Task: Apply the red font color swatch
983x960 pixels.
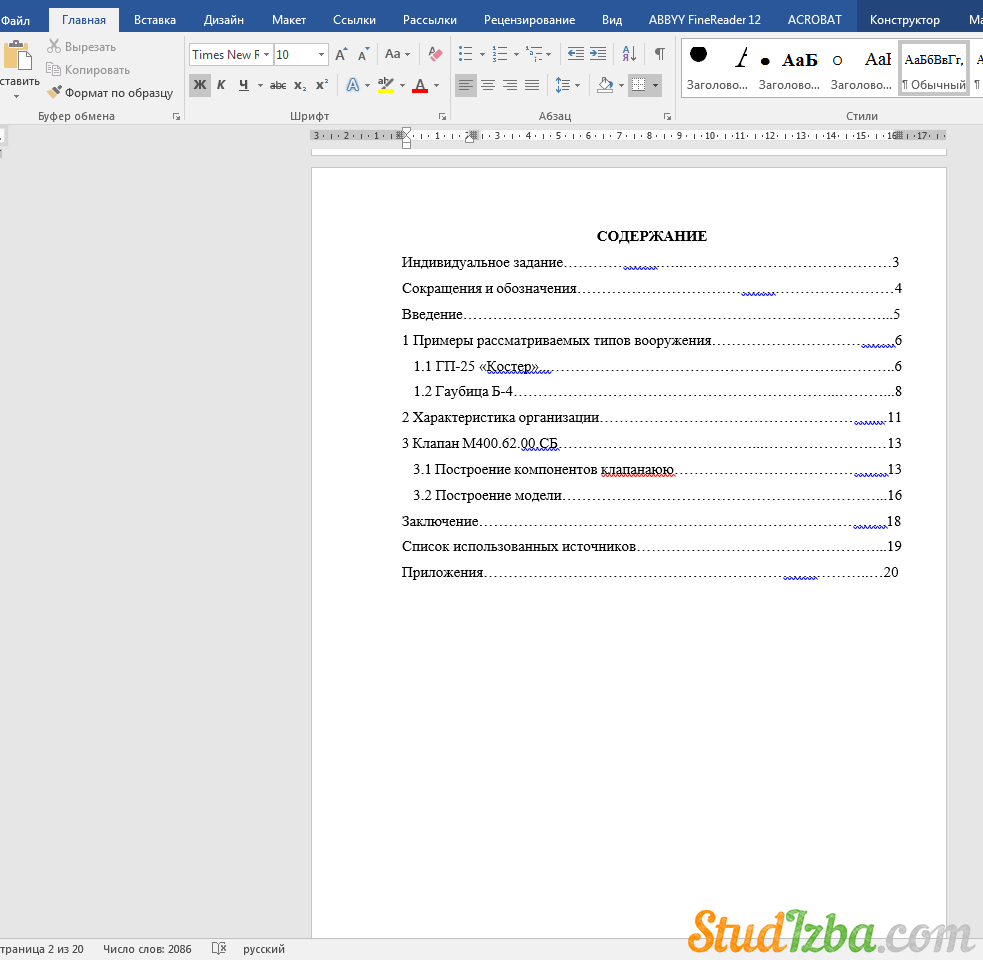Action: 420,85
